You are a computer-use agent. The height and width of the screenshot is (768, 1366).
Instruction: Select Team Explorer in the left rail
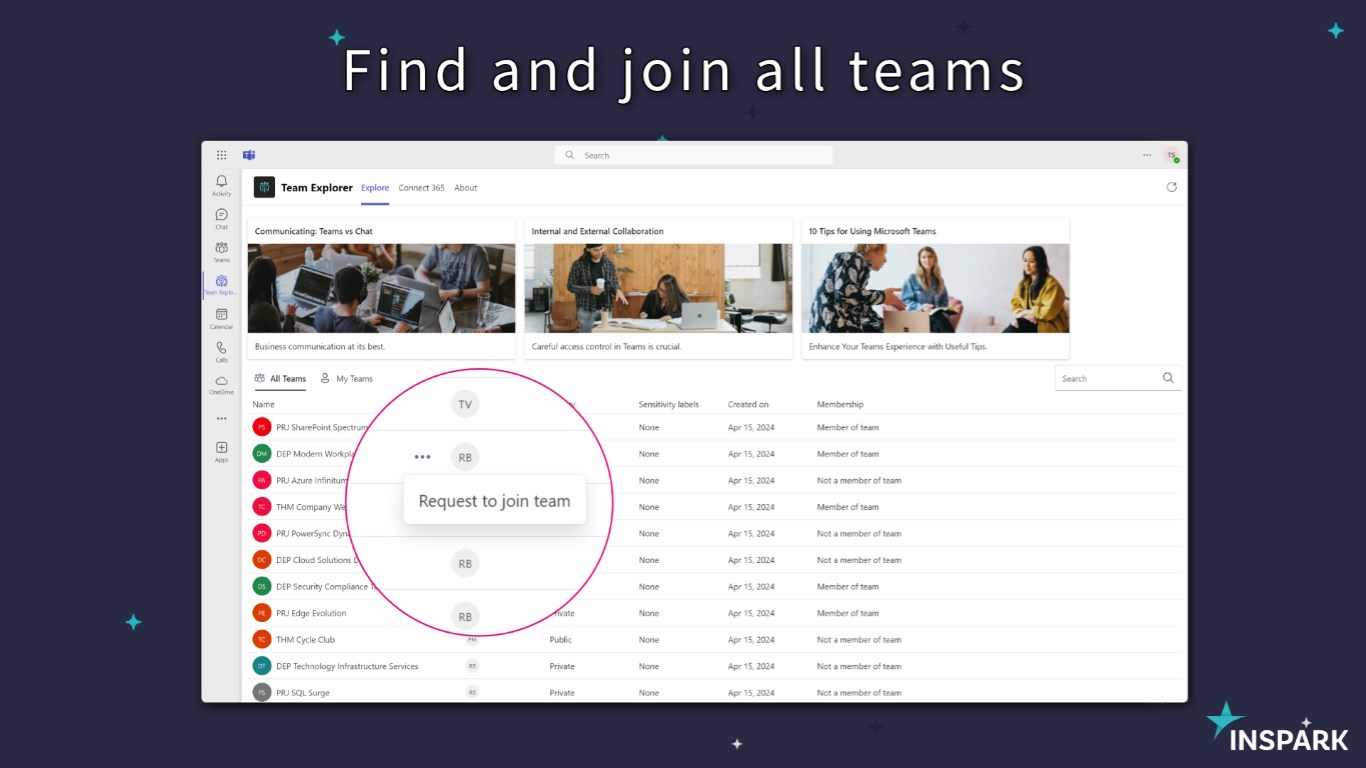221,286
